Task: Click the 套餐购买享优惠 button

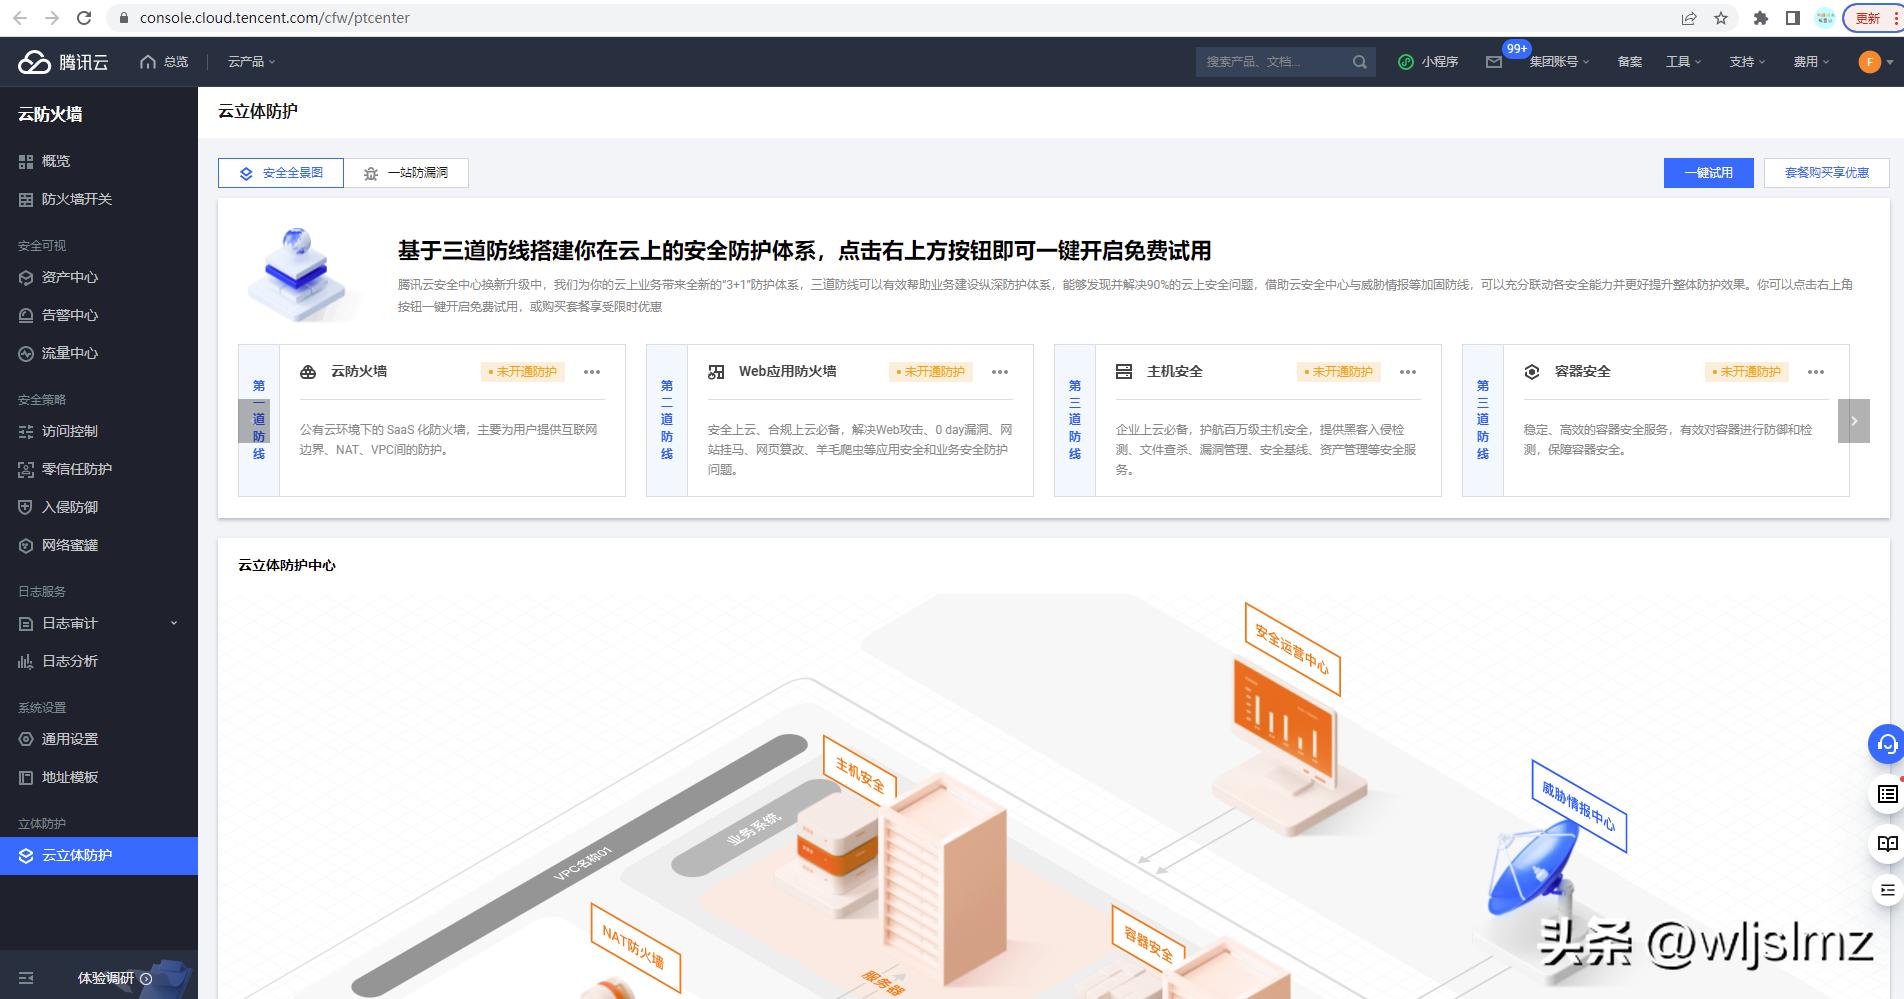Action: coord(1827,172)
